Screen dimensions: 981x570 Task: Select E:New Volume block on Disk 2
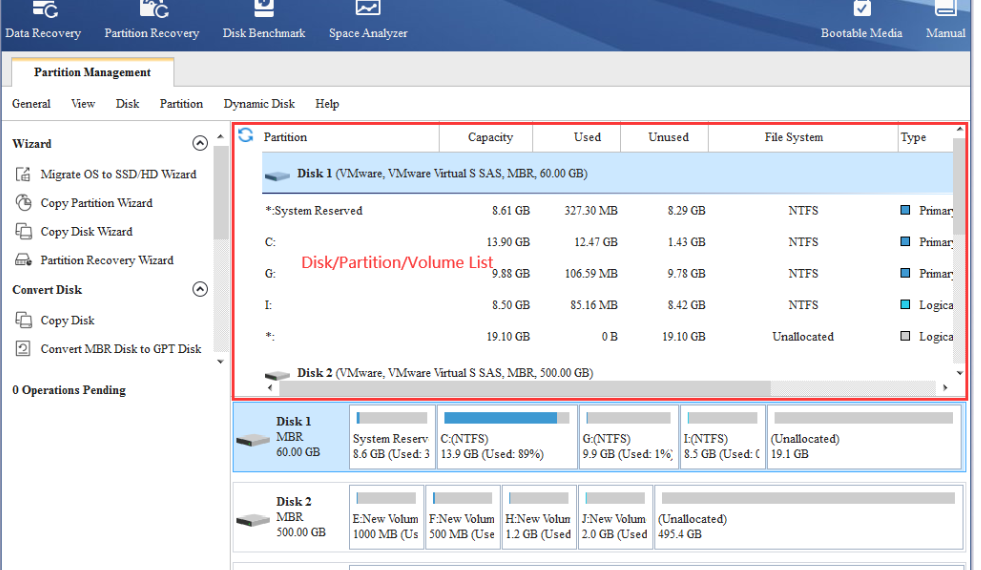tap(386, 517)
